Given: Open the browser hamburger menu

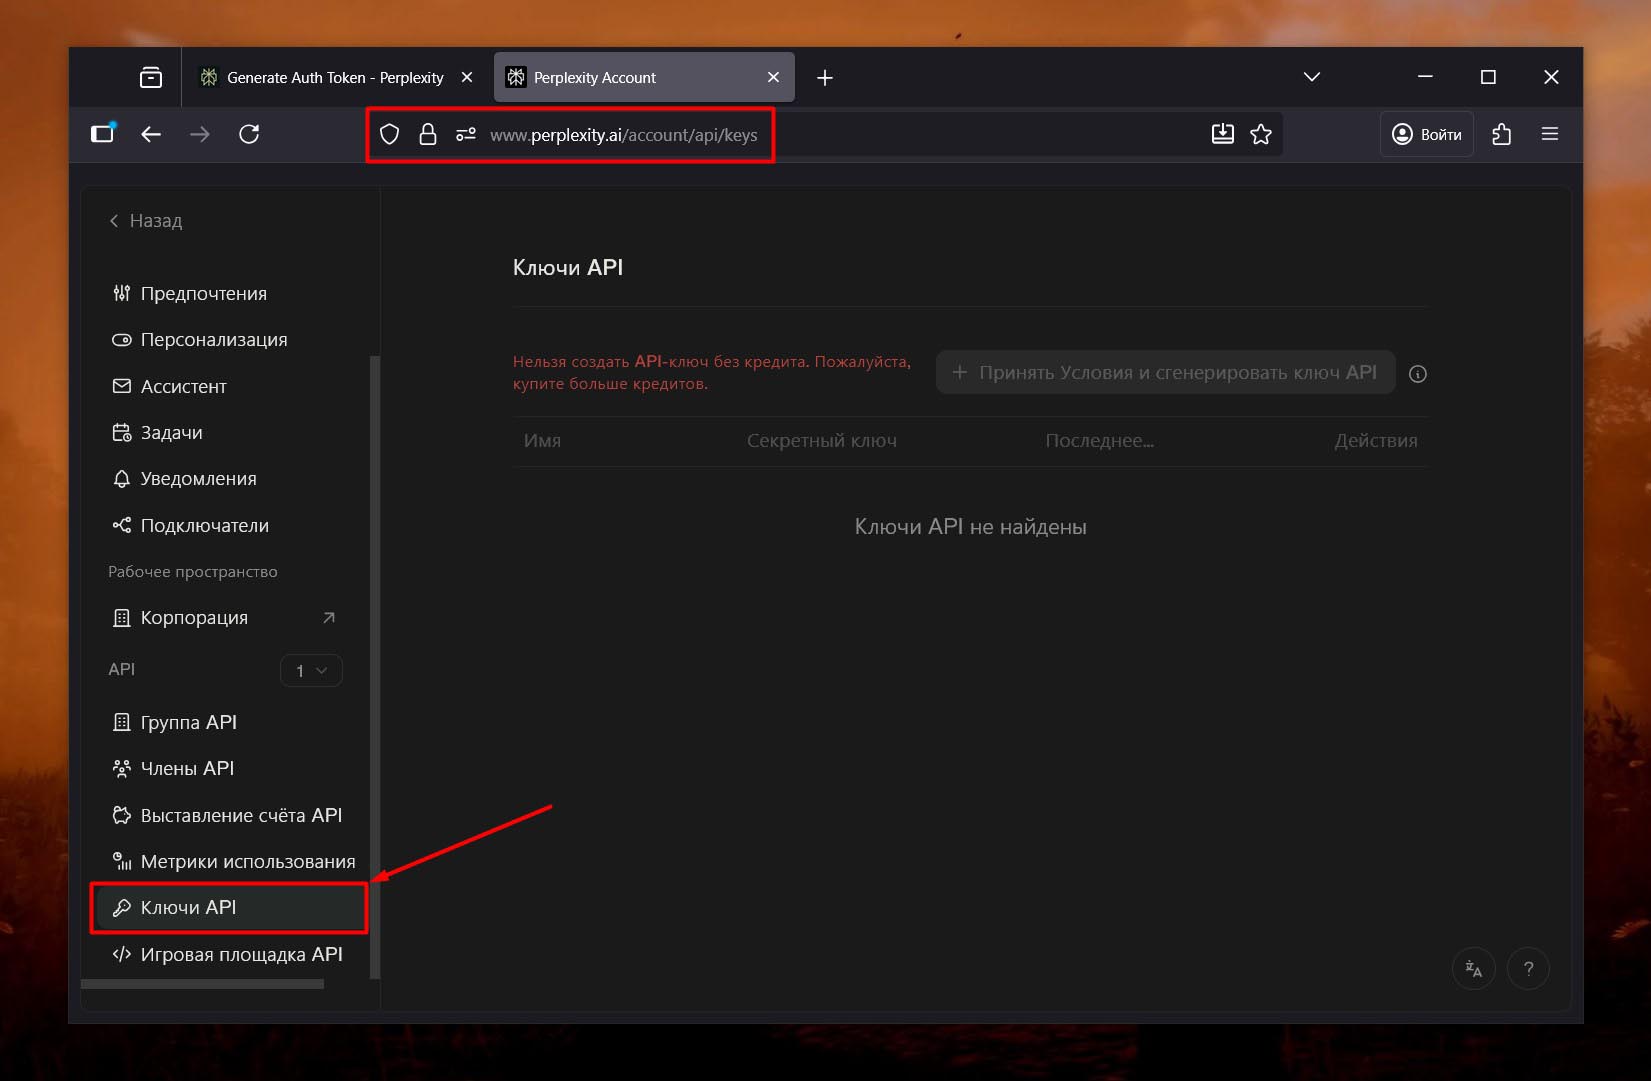Looking at the screenshot, I should click(1550, 134).
